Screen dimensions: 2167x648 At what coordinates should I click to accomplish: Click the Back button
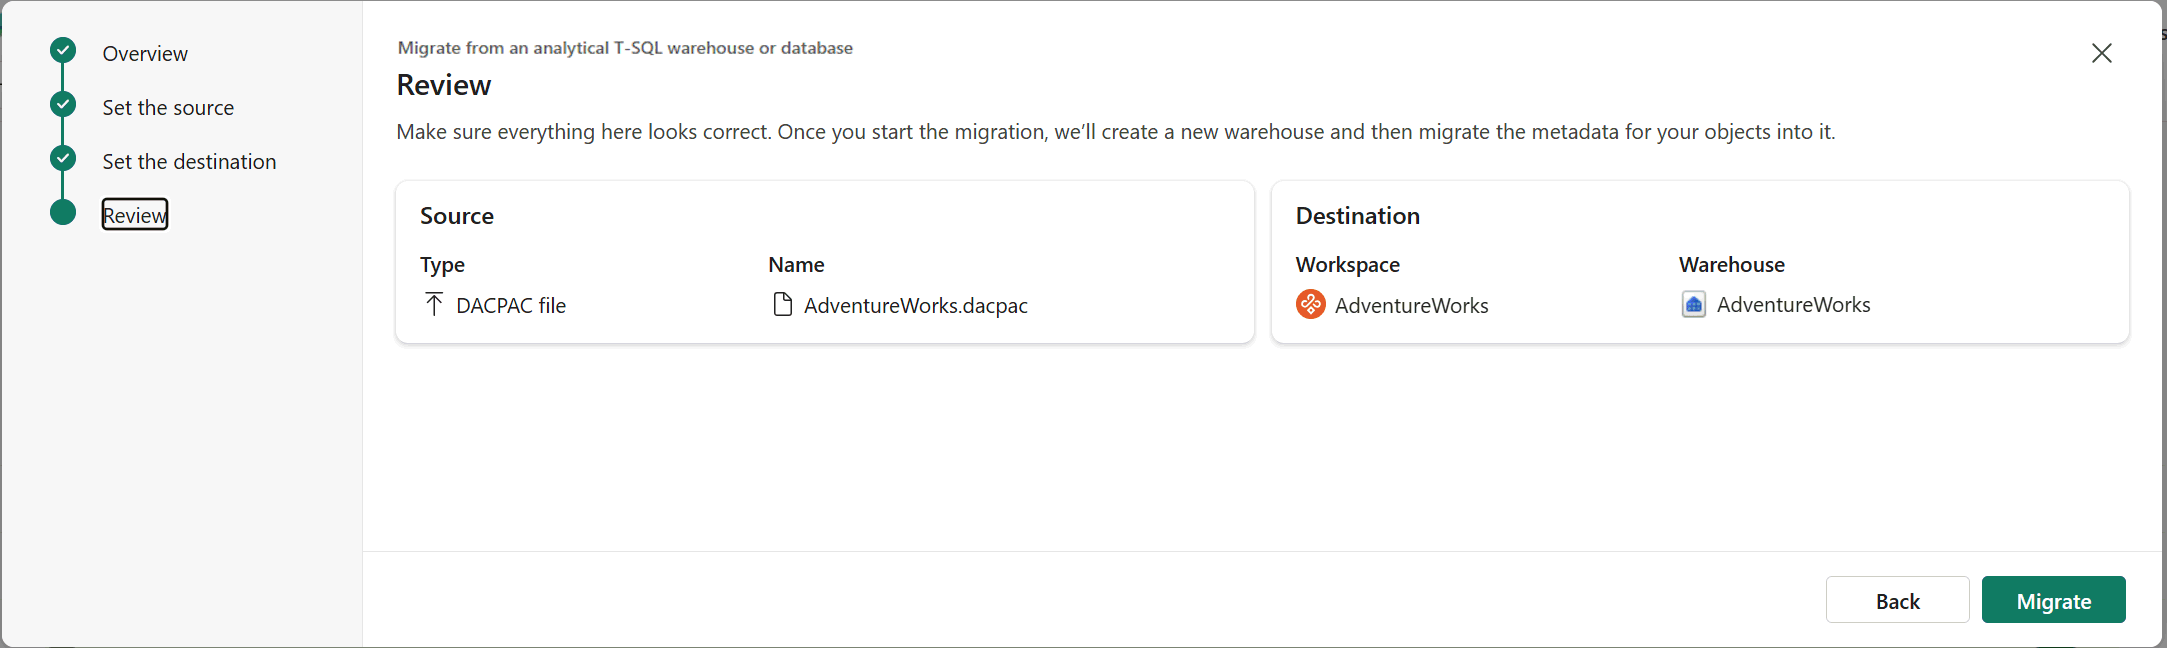click(1897, 600)
